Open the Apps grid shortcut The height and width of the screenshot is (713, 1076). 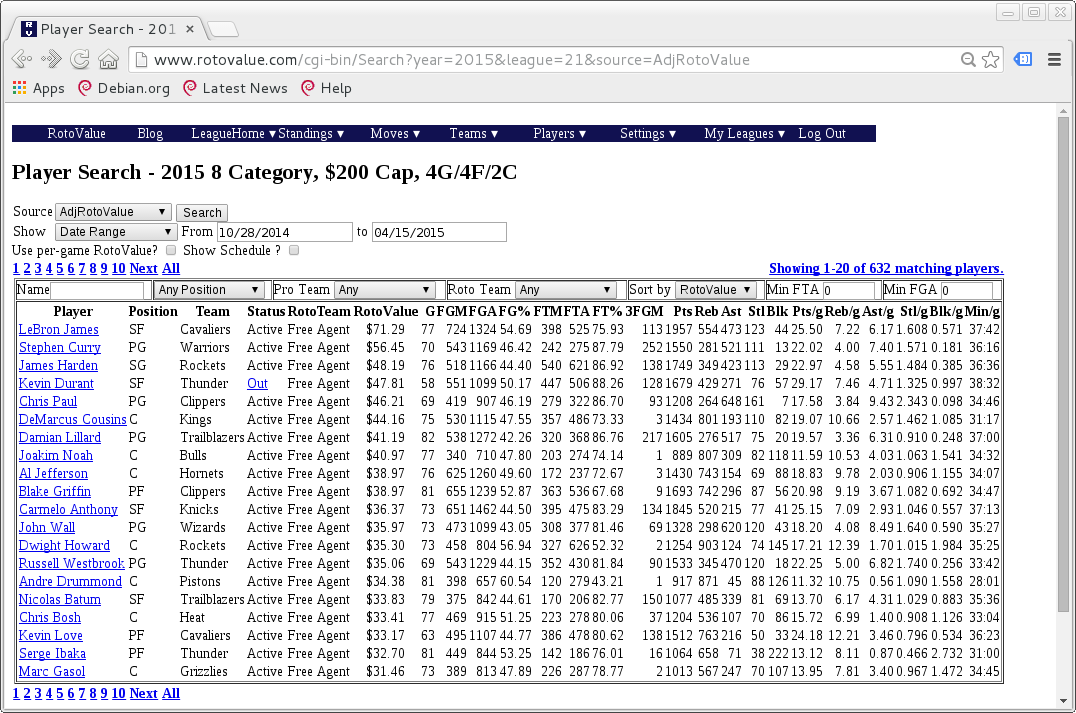click(x=39, y=88)
